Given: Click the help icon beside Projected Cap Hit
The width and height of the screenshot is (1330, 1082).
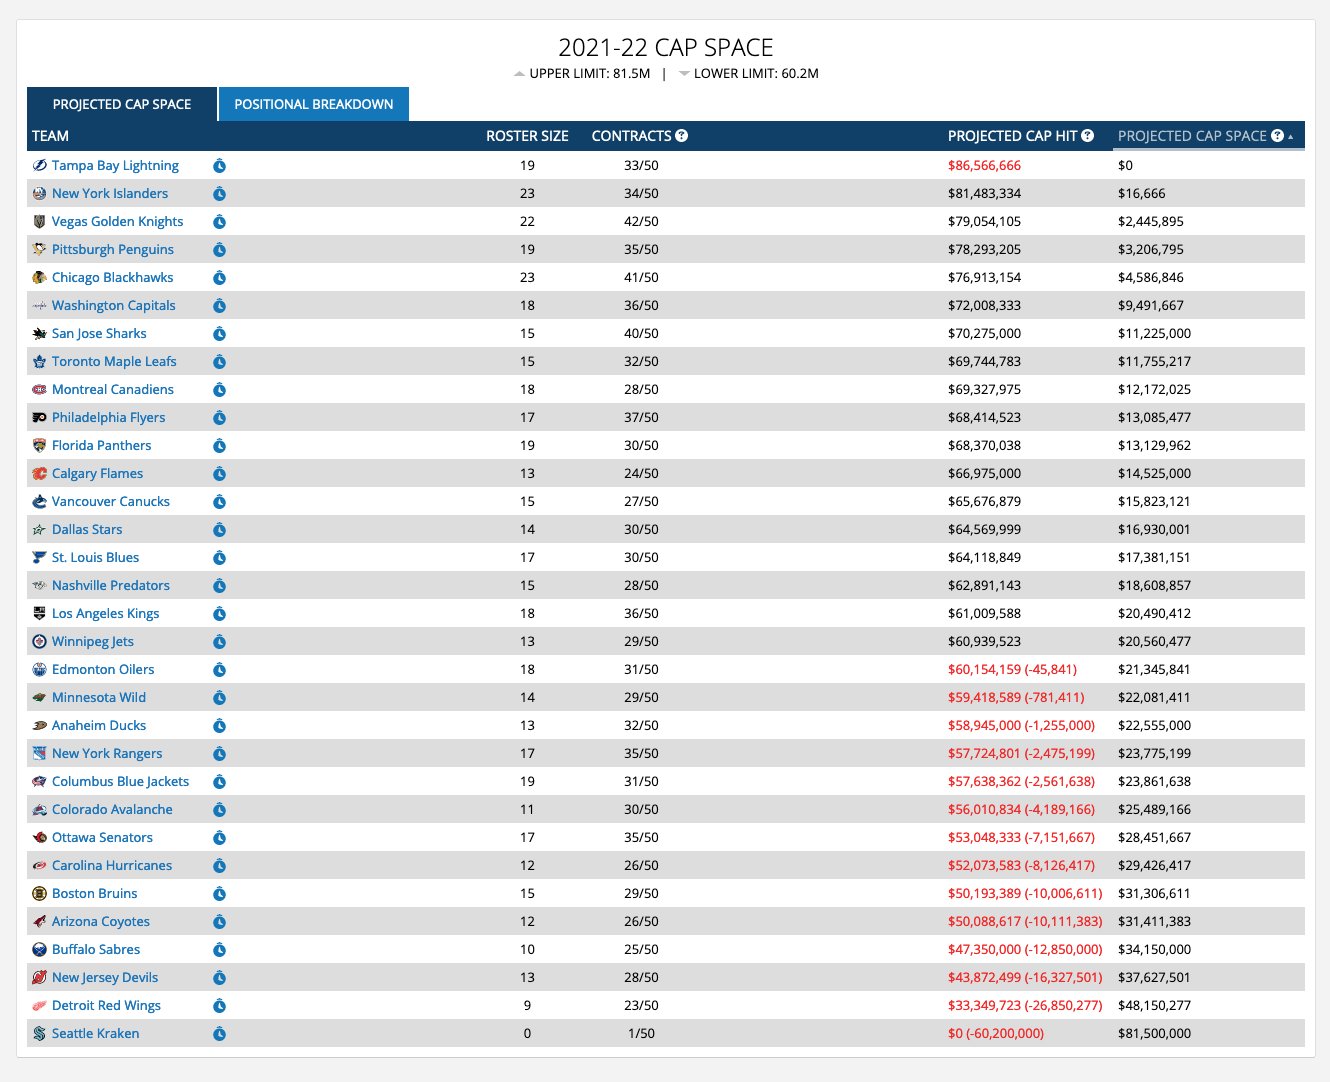Looking at the screenshot, I should pos(1087,136).
